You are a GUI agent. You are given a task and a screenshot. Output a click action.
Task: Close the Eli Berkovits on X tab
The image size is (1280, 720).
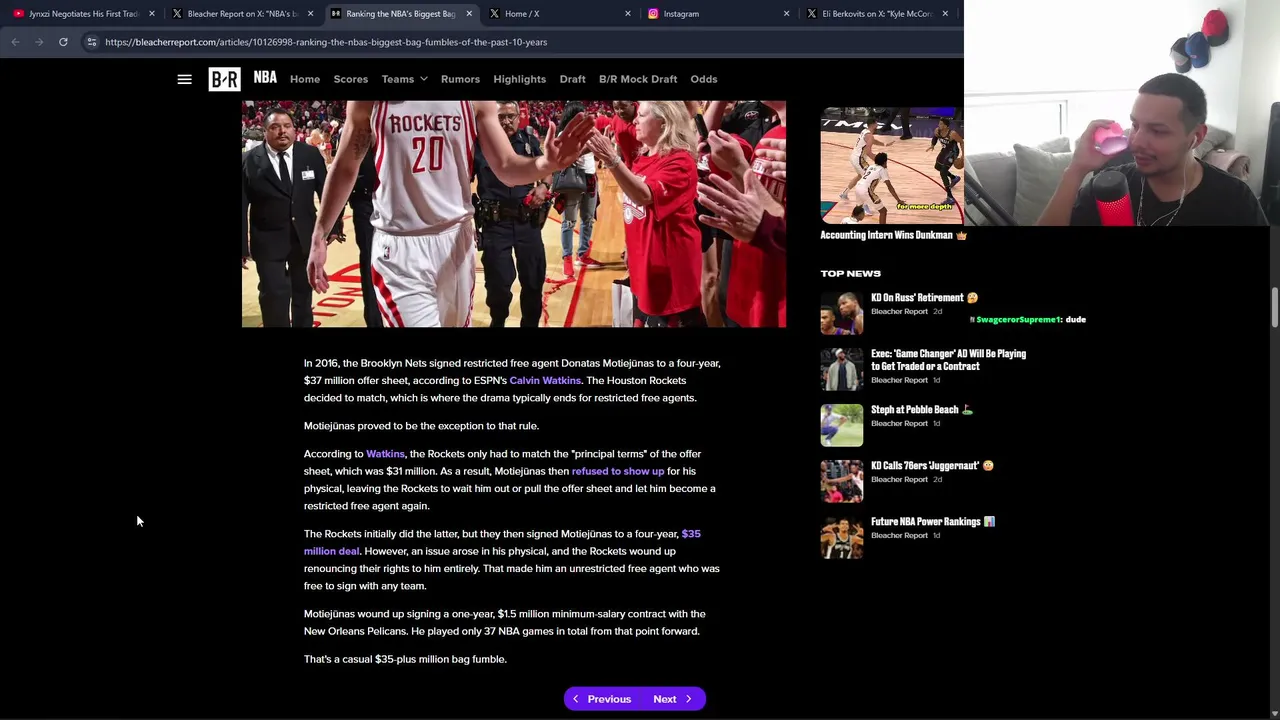944,14
